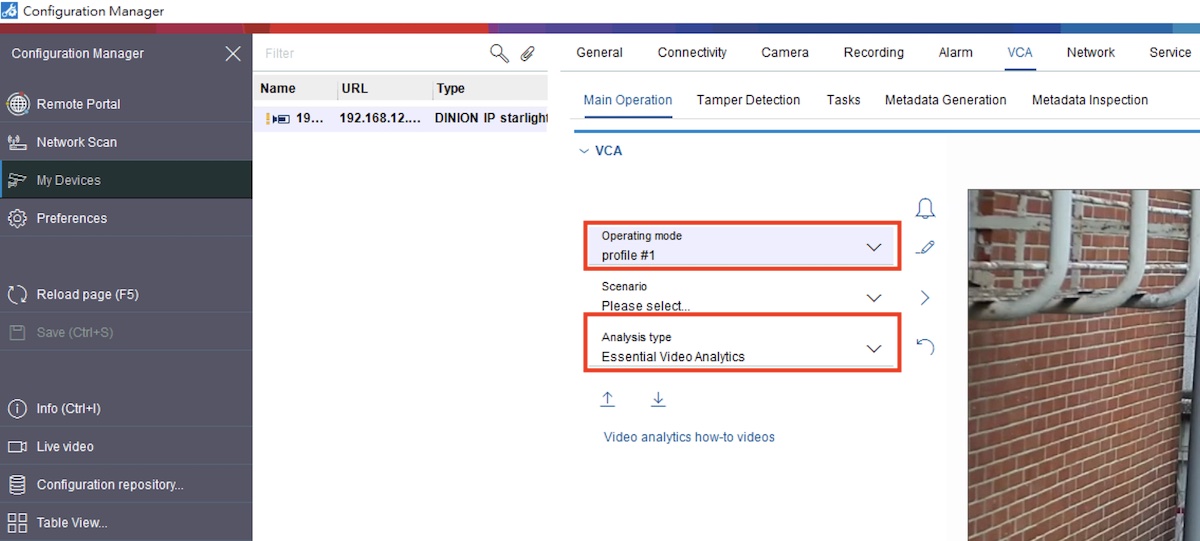Click the undo arrow beside Analysis type
This screenshot has height=541, width=1200.
coord(925,348)
